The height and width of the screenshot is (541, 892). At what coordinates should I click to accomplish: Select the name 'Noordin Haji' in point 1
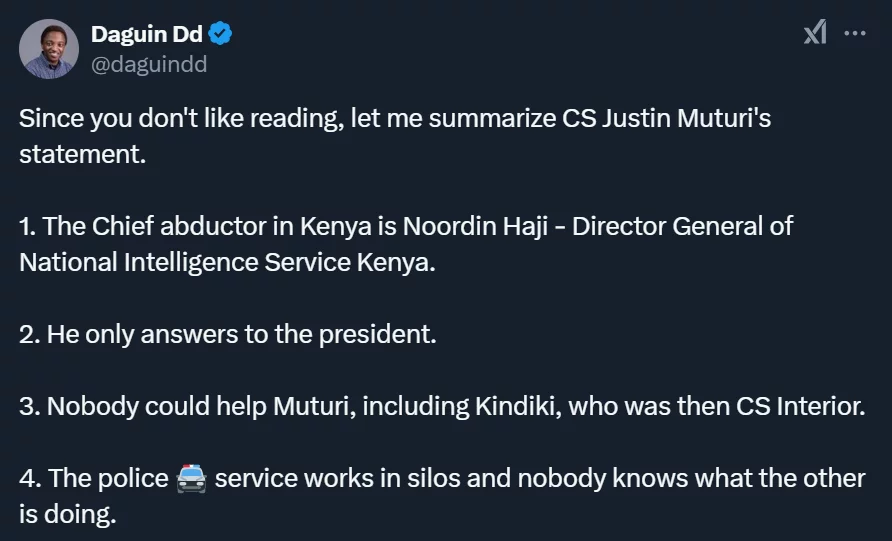[x=475, y=226]
